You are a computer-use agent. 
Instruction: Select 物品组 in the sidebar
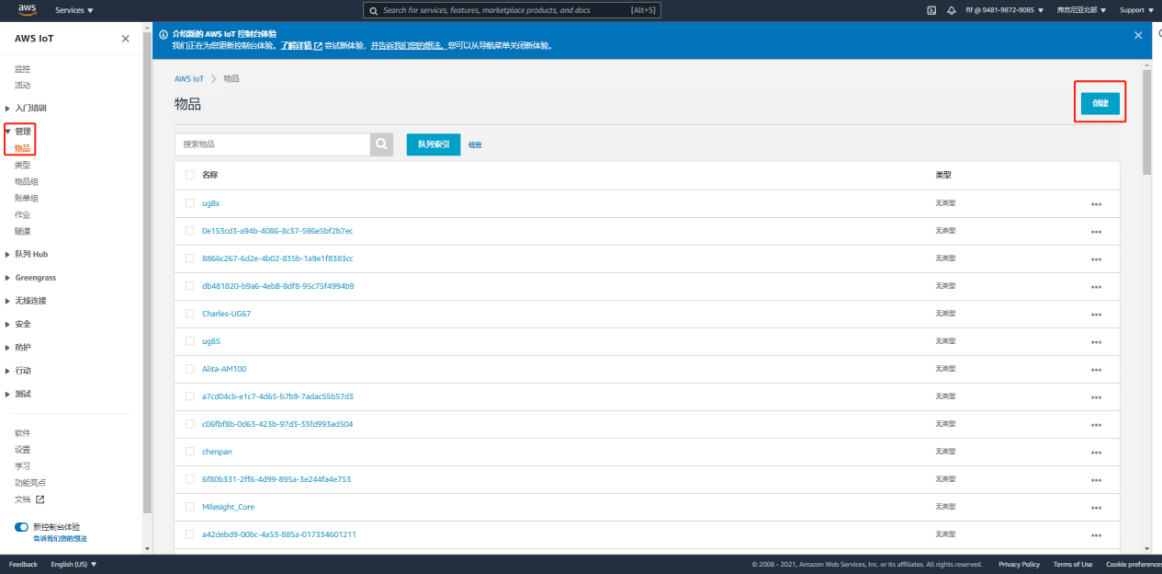click(x=27, y=181)
